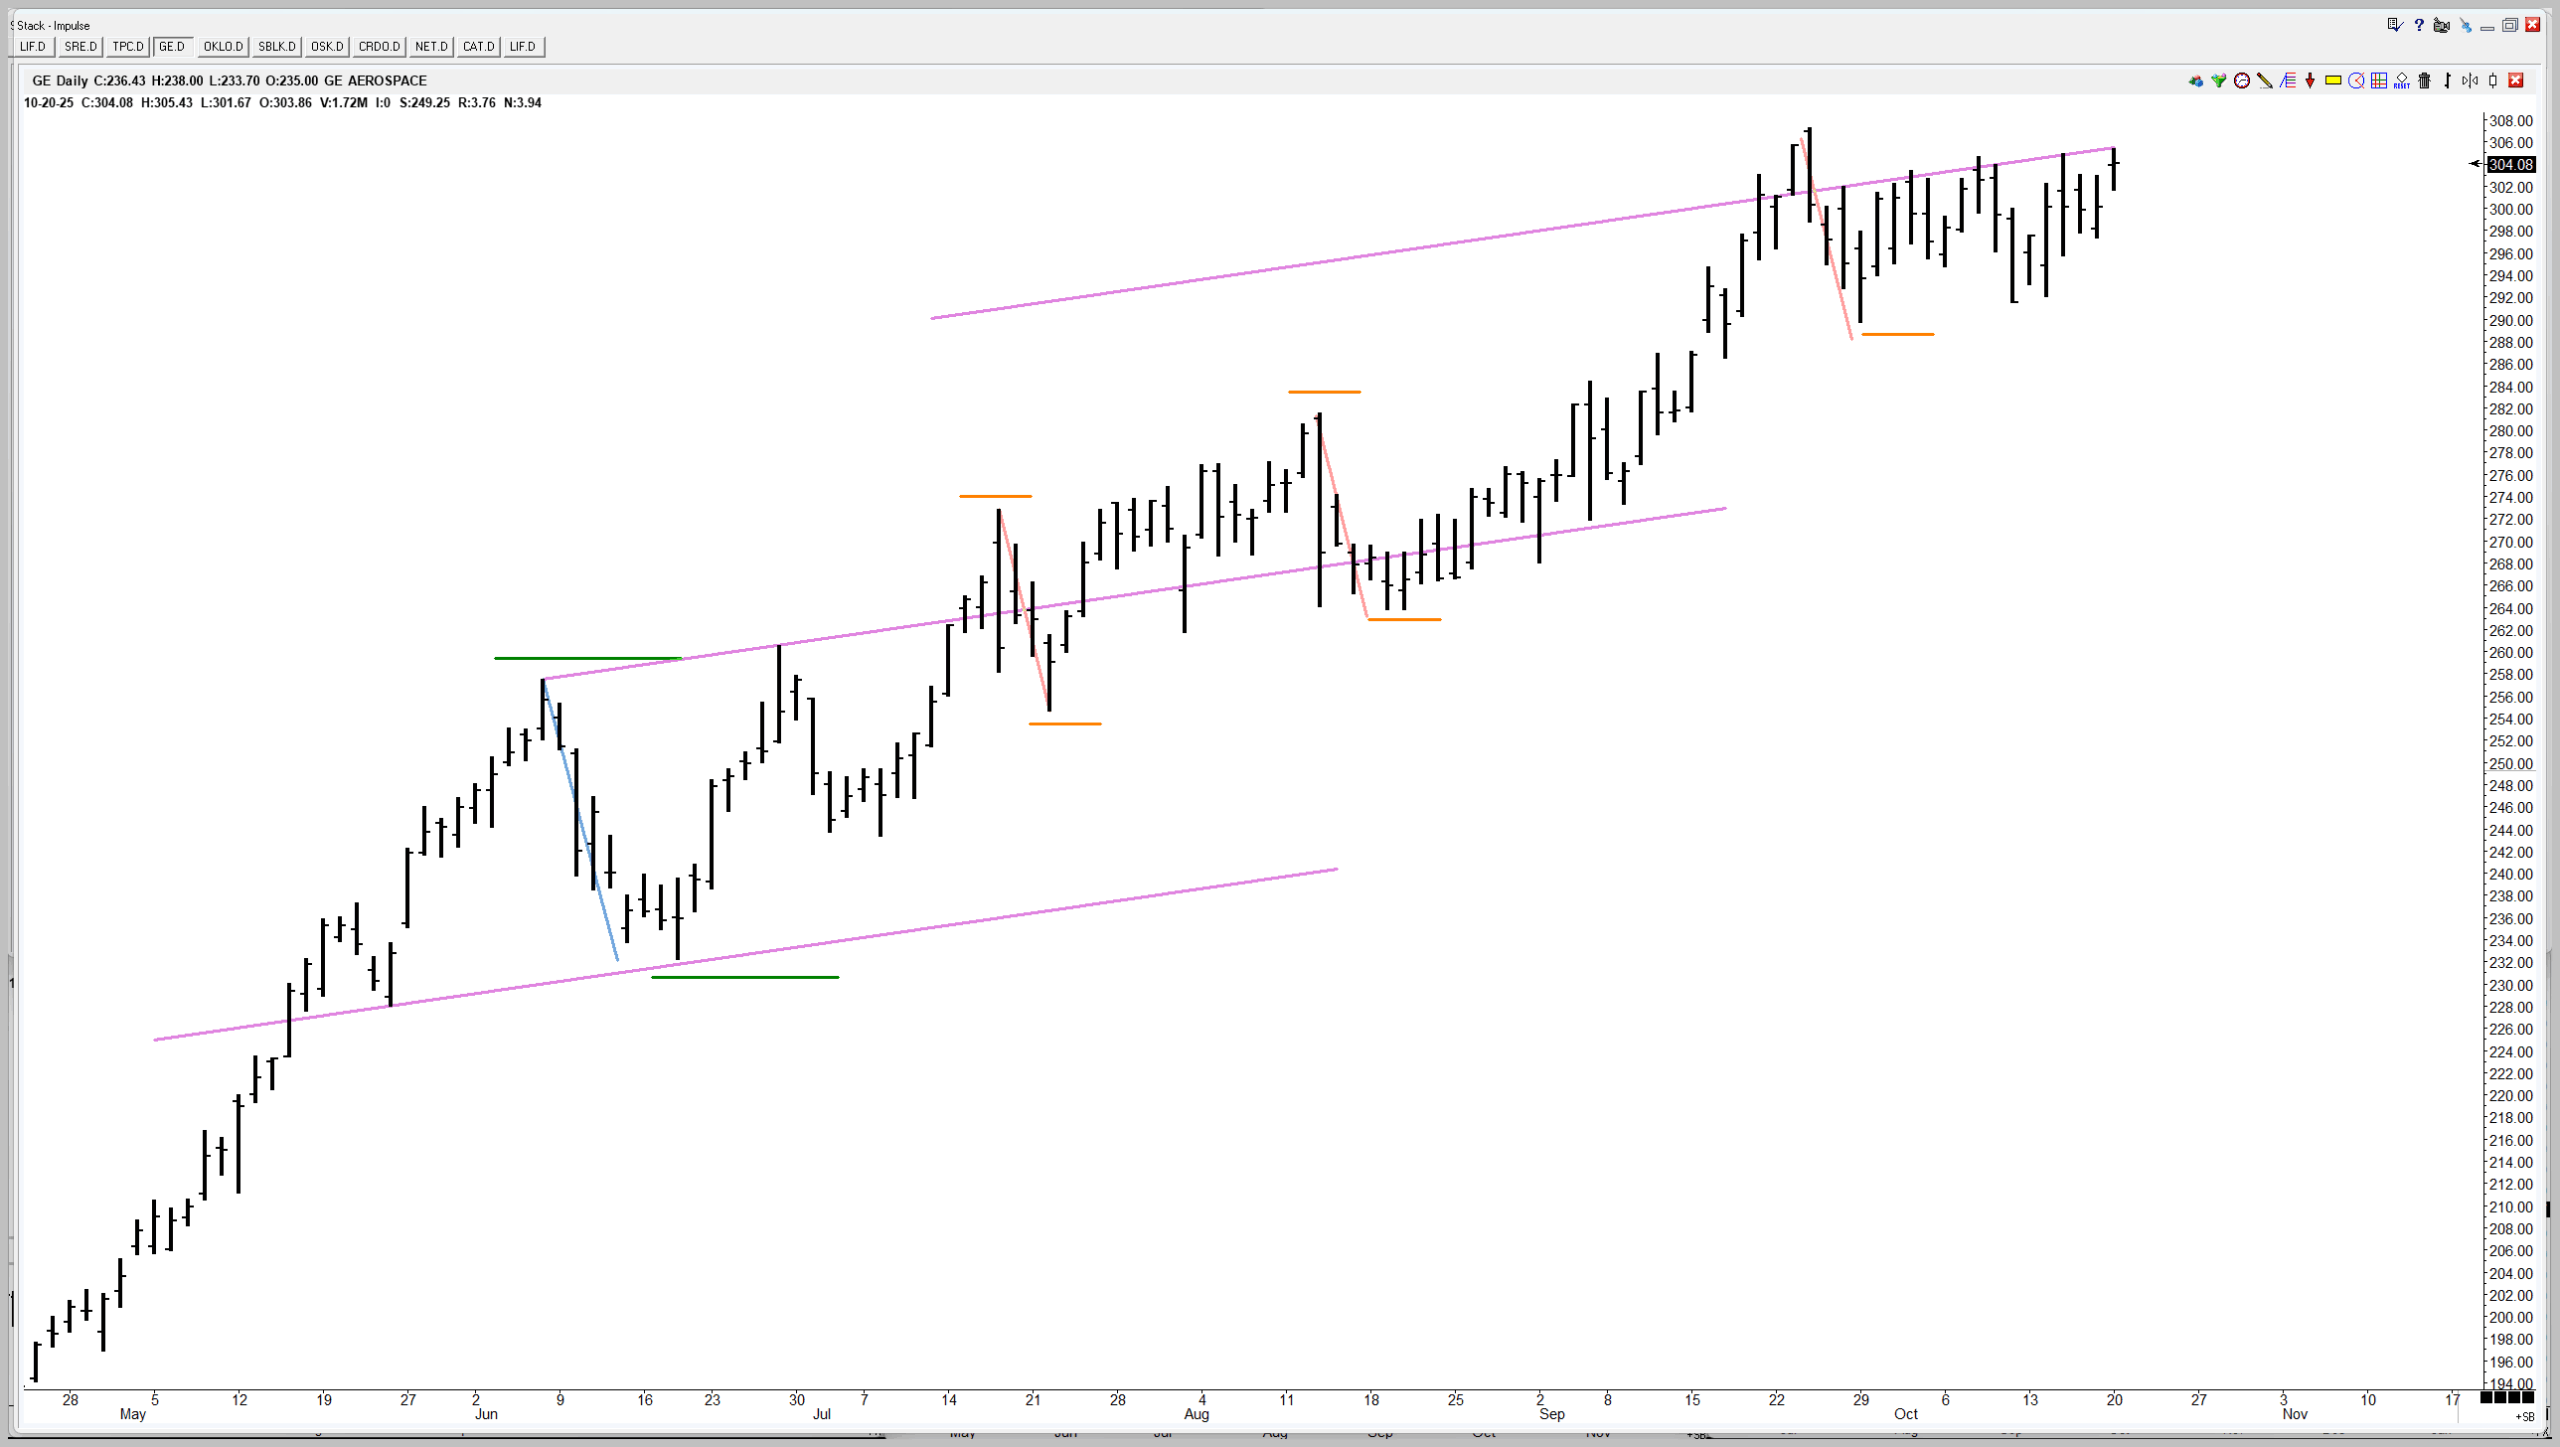Open the clock time-frame icon
This screenshot has height=1447, width=2560.
click(x=2242, y=81)
